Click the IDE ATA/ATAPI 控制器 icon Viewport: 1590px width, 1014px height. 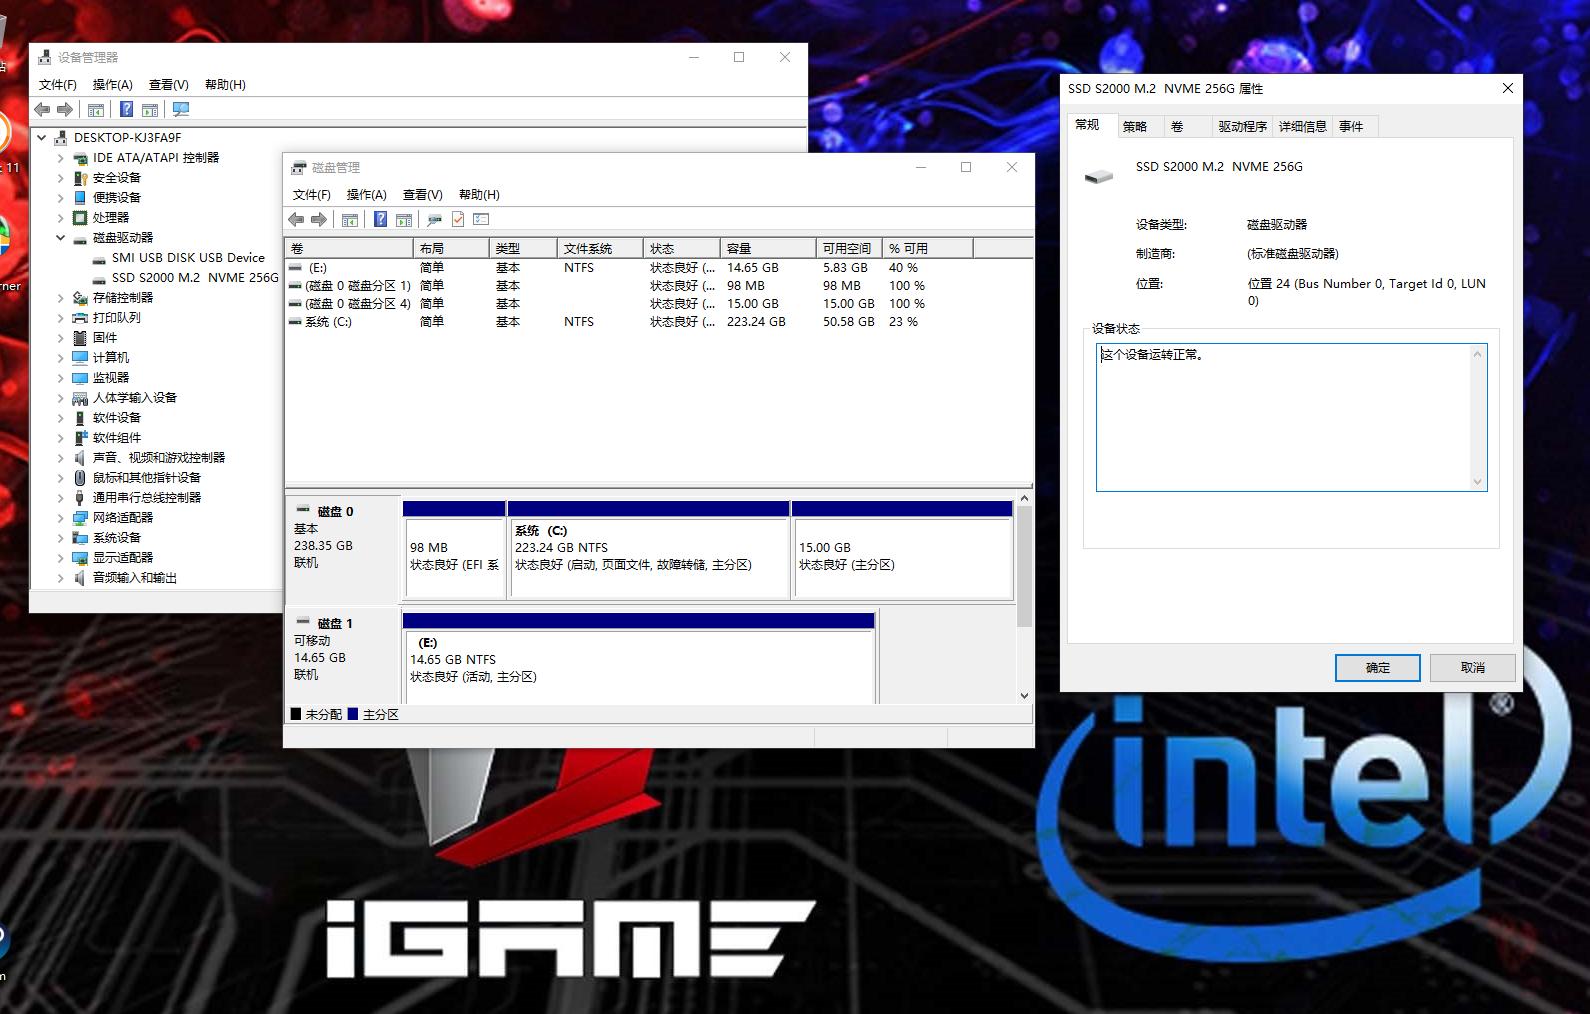point(80,158)
